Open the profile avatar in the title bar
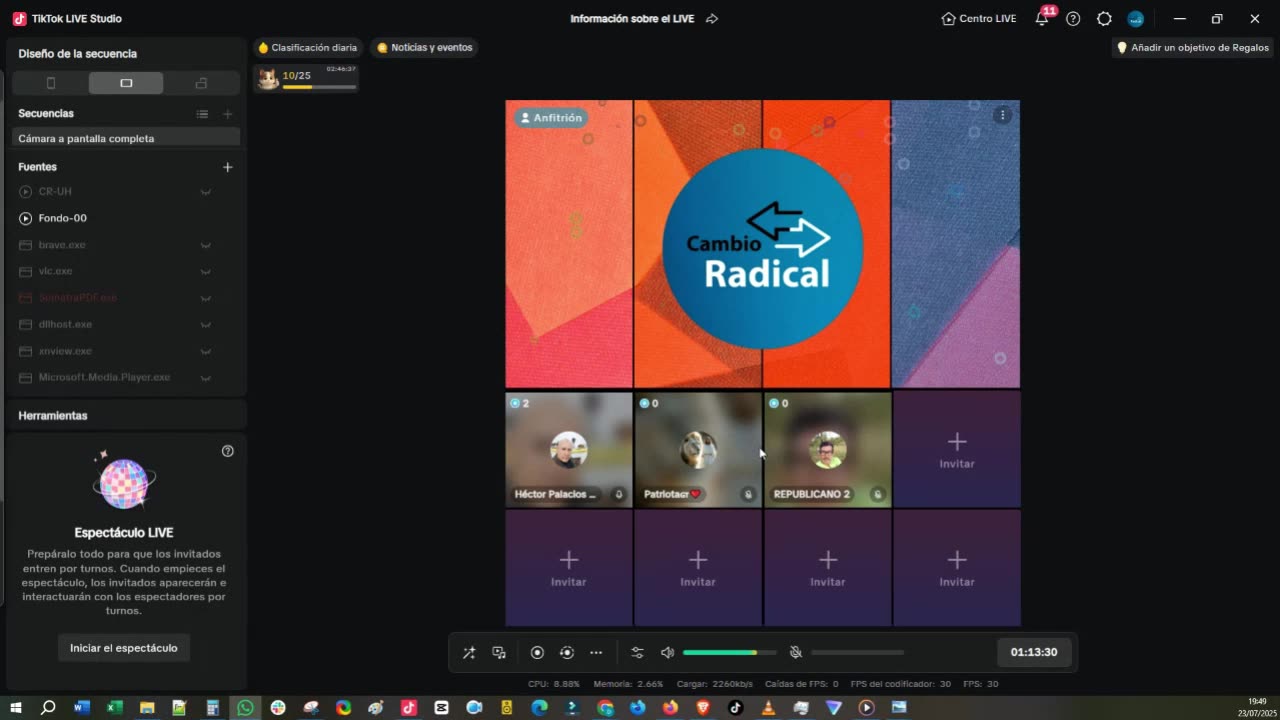 [1135, 19]
